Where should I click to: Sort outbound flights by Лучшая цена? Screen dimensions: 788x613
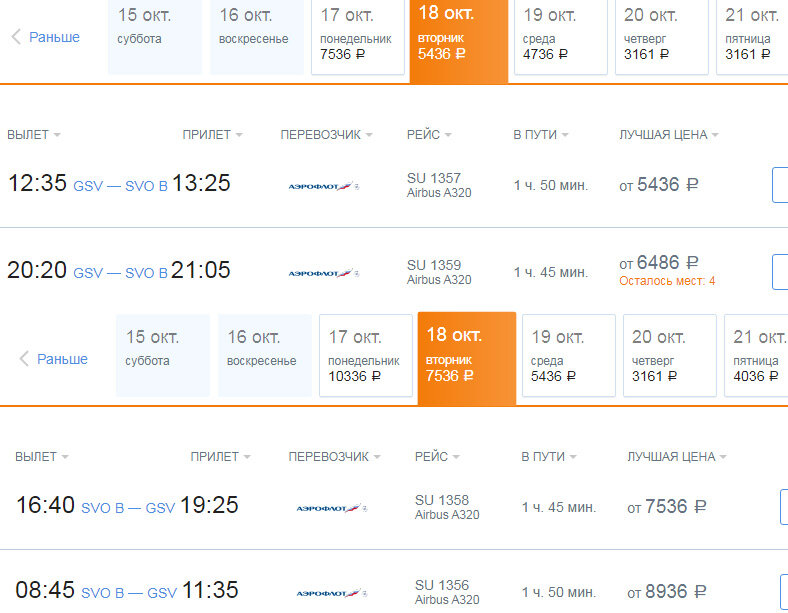[x=668, y=135]
